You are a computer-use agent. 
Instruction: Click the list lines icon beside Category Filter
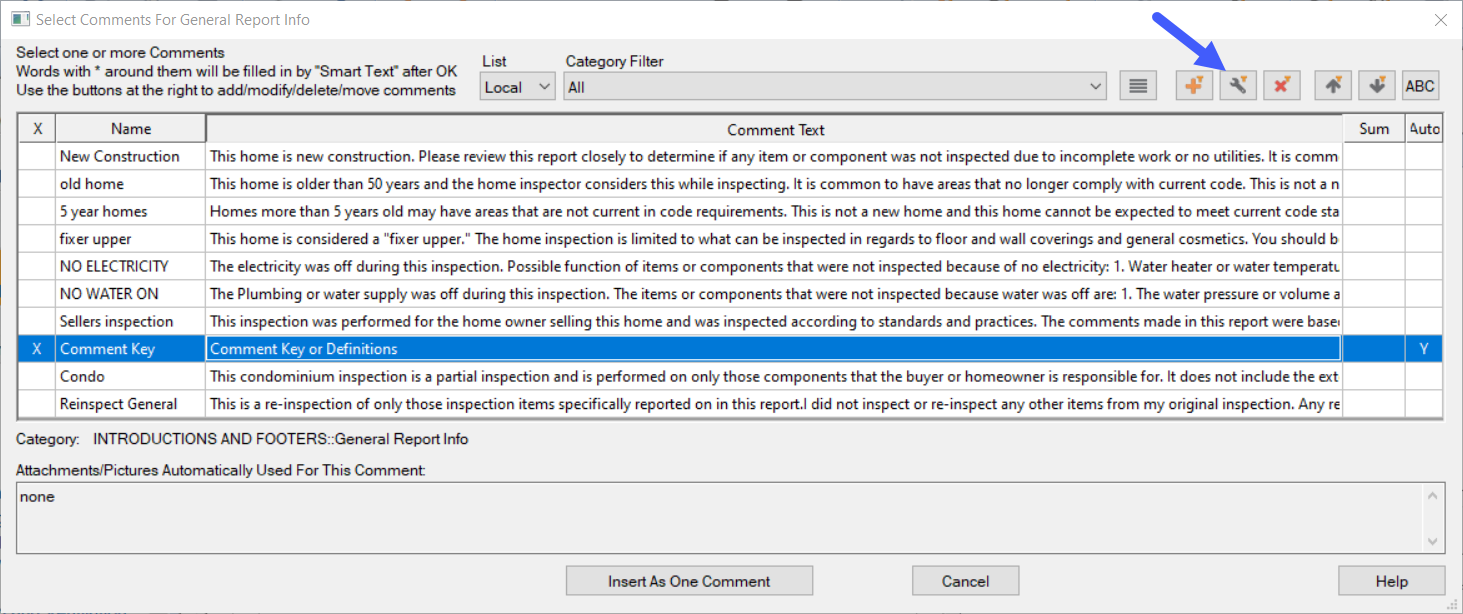[1137, 86]
